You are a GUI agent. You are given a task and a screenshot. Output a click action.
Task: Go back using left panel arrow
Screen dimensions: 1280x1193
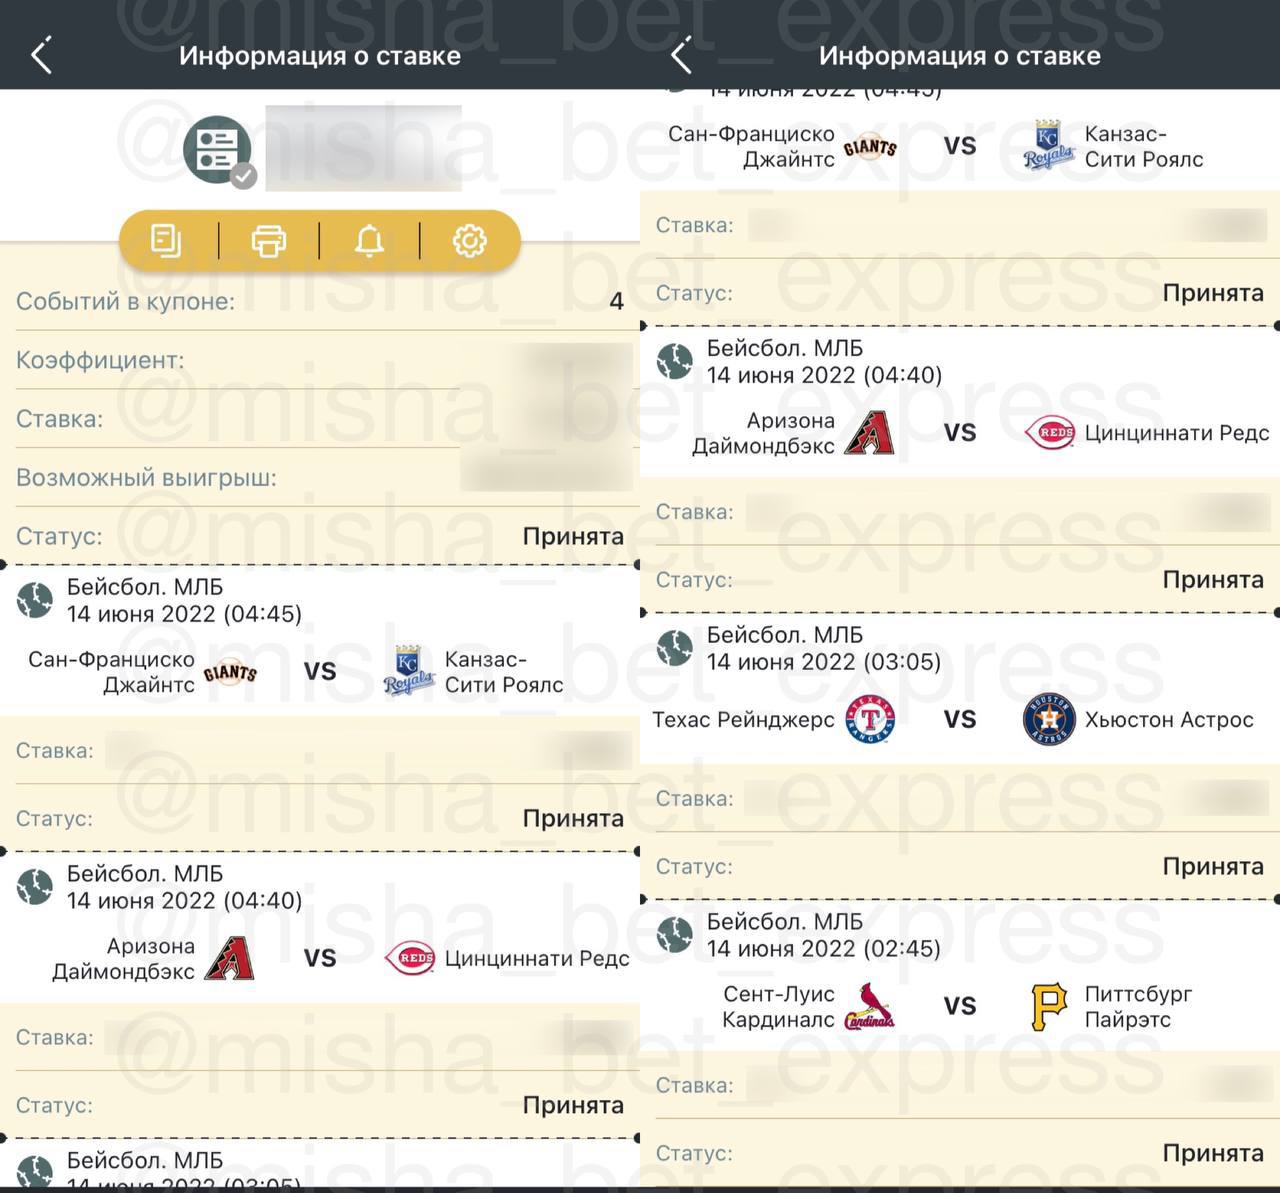tap(41, 56)
